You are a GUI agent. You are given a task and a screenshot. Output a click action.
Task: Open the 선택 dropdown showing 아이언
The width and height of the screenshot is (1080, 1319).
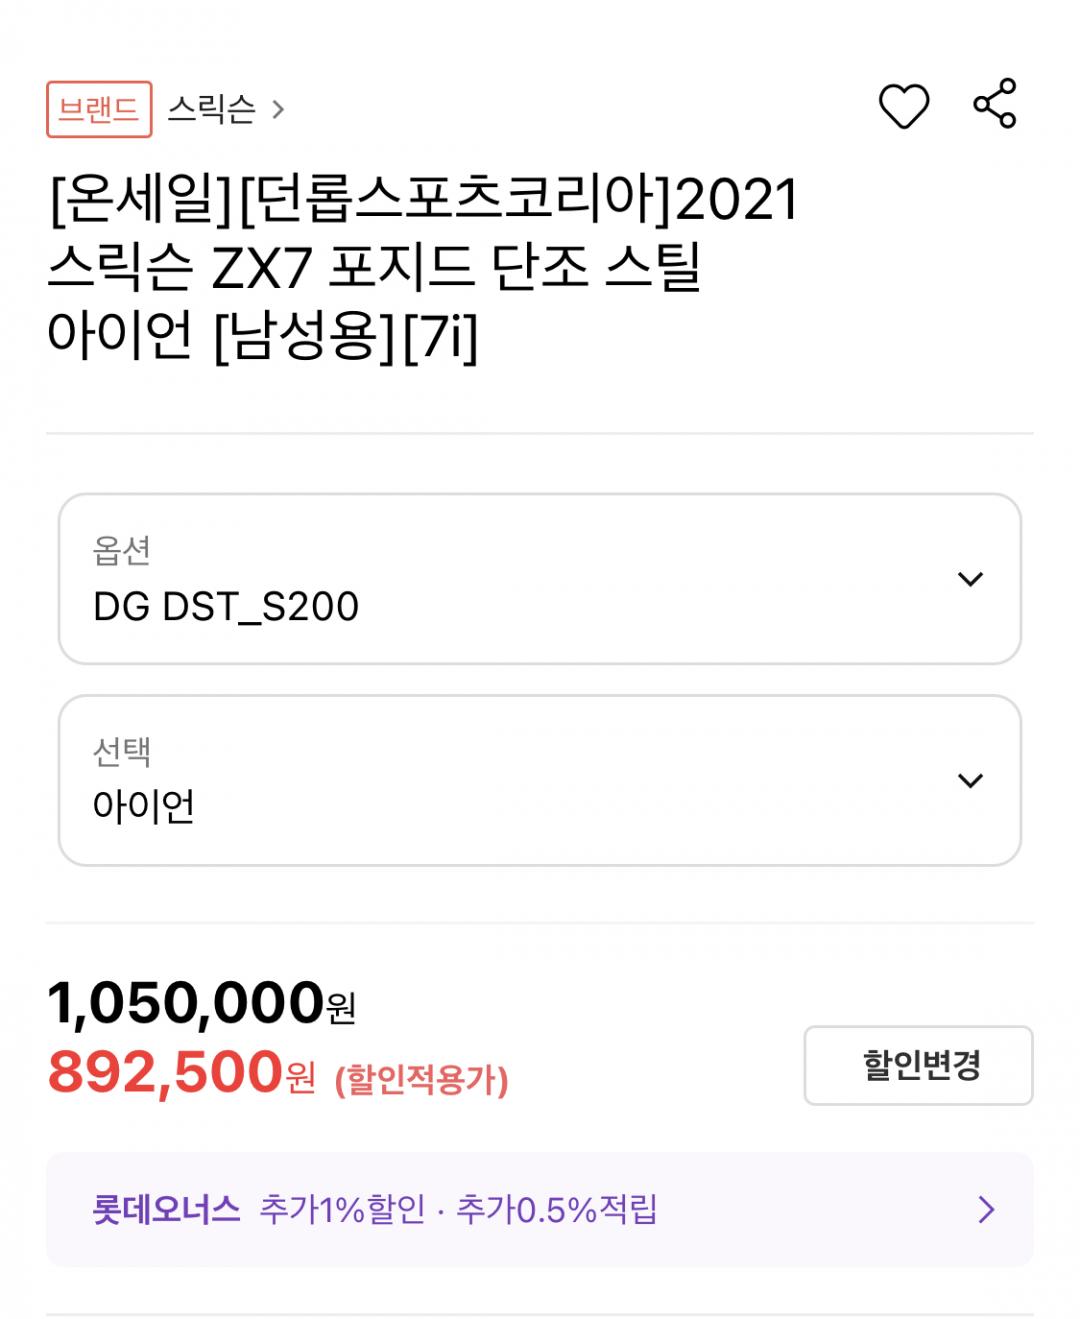pos(539,780)
